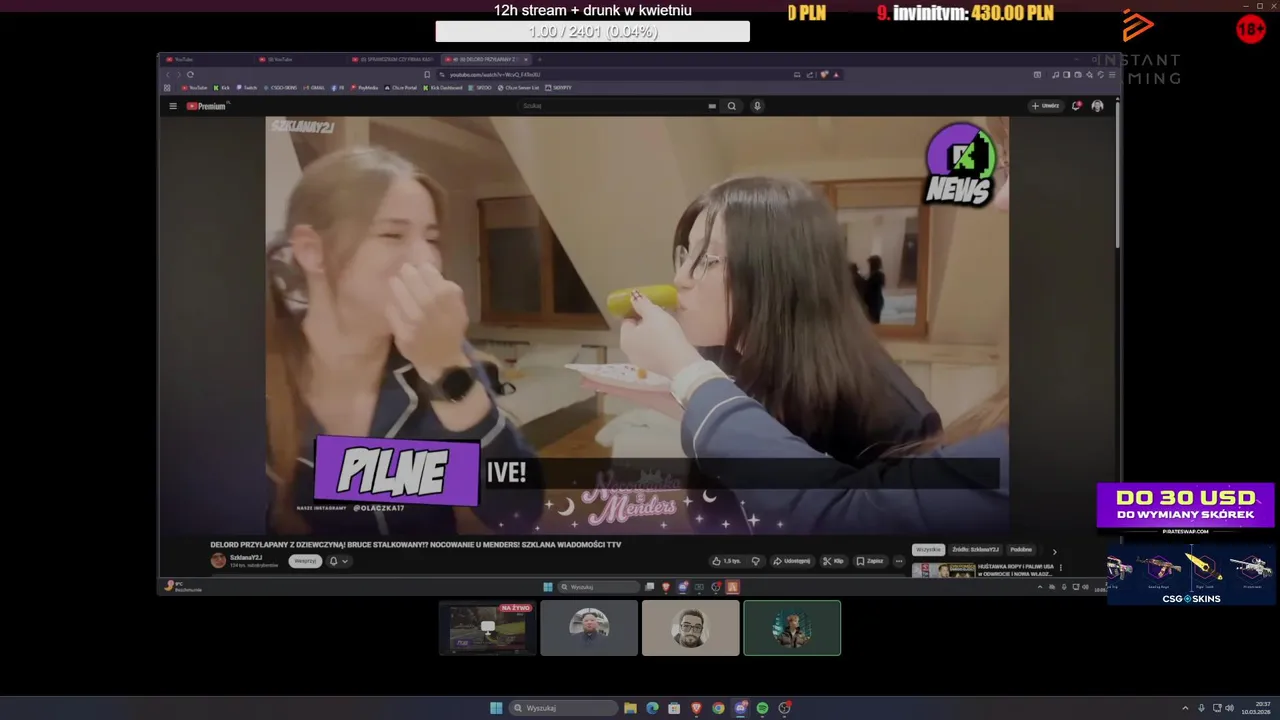Select the participant tile with suited man avatar
This screenshot has height=720, width=1280.
(x=589, y=628)
